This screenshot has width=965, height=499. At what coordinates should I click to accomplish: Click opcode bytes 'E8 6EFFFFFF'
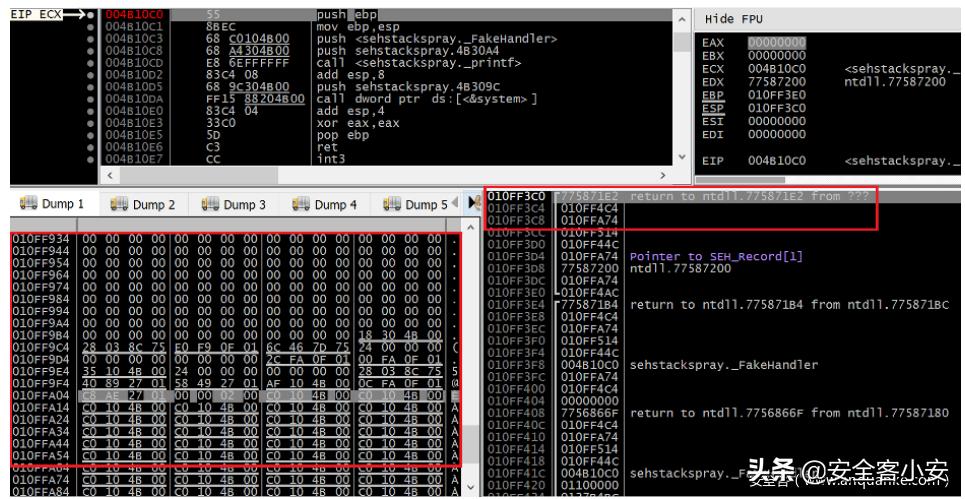(247, 63)
